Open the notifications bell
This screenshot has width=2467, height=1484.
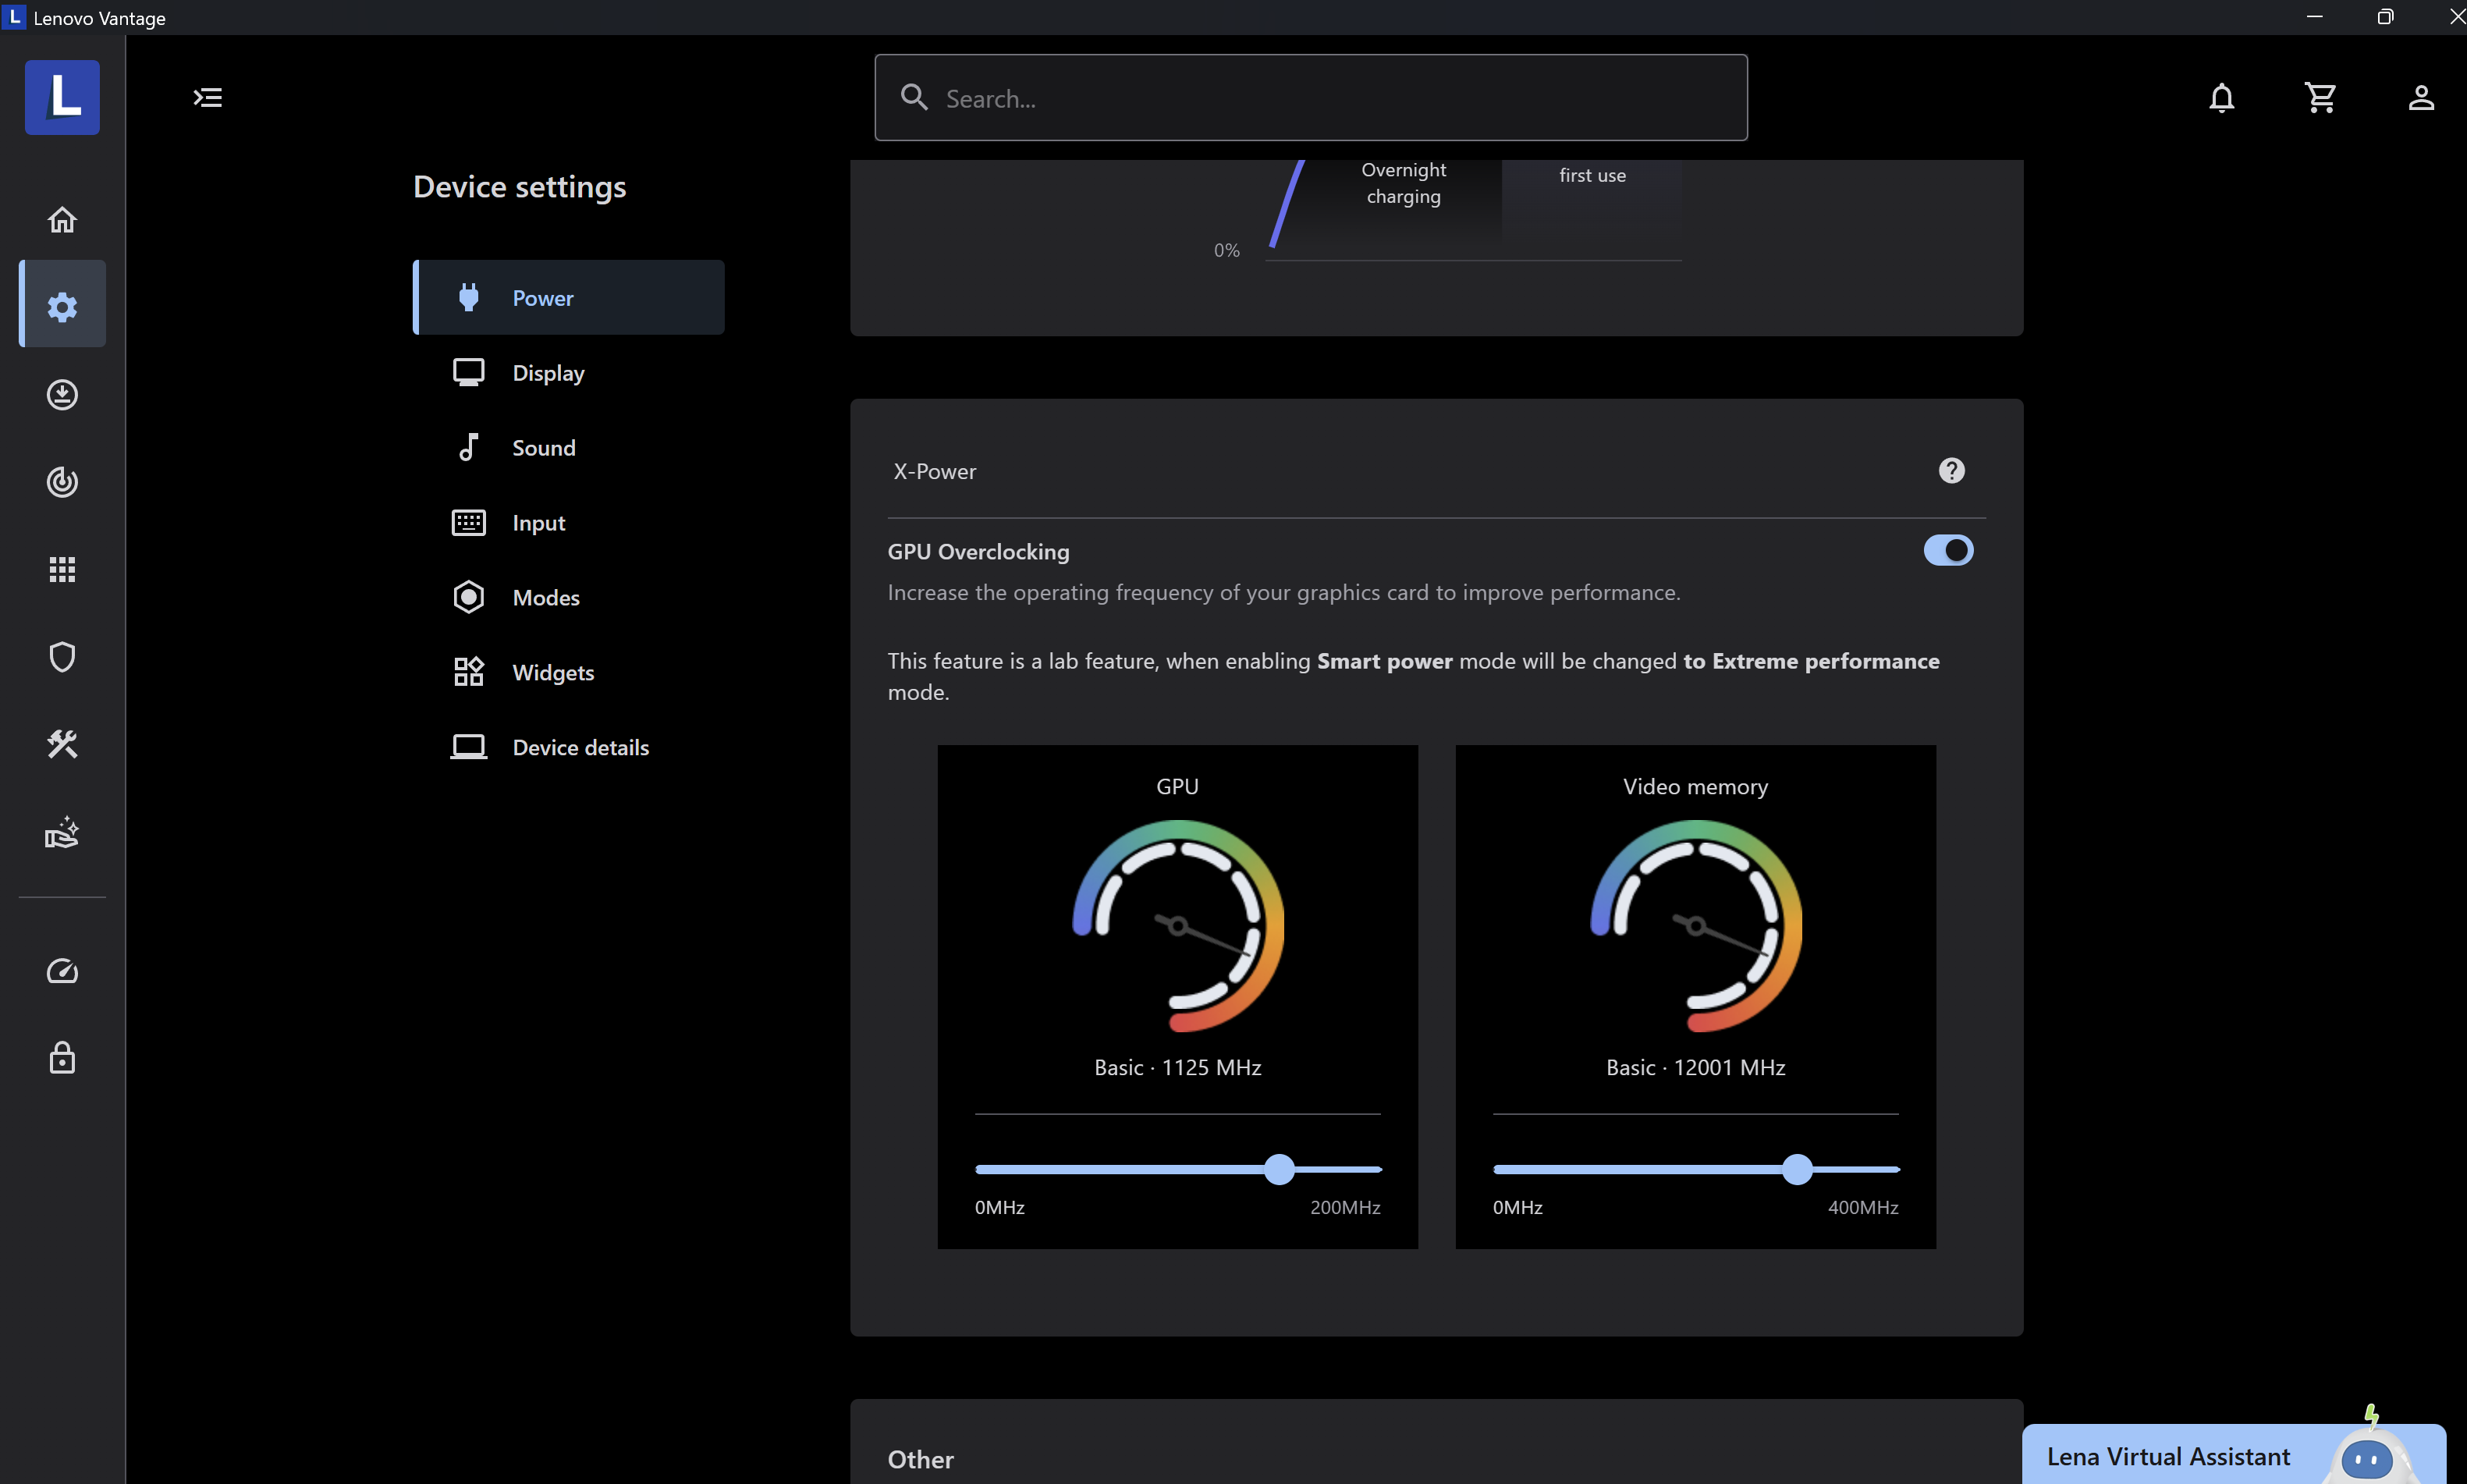[2221, 97]
